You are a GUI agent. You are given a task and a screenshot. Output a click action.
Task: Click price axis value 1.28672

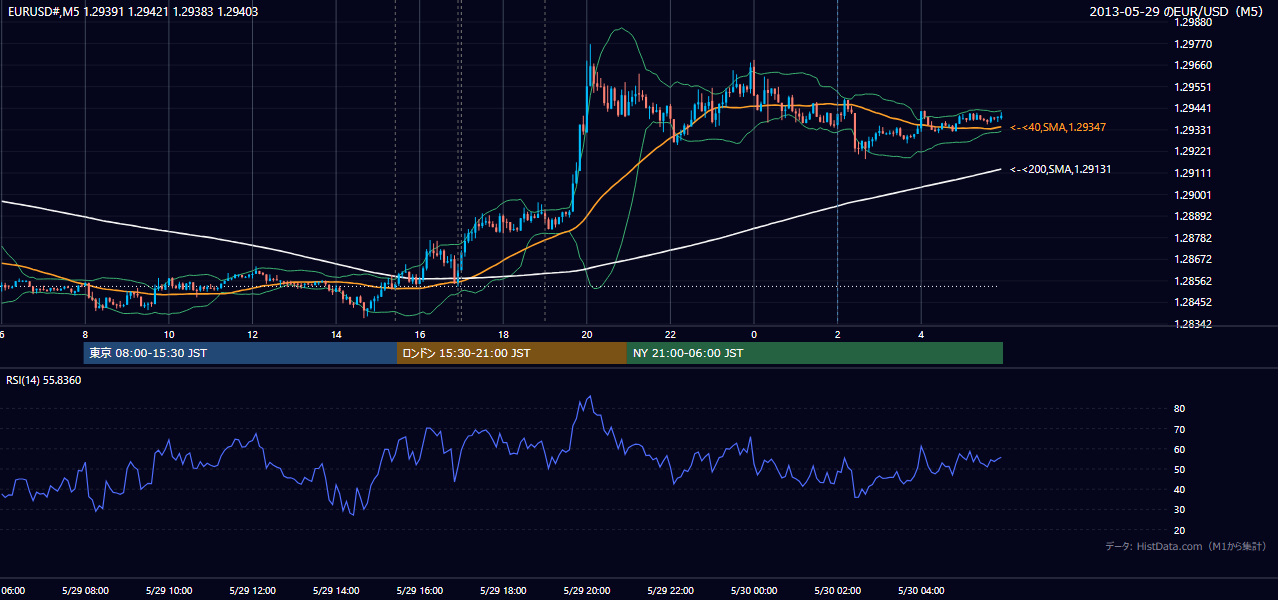click(x=1192, y=259)
